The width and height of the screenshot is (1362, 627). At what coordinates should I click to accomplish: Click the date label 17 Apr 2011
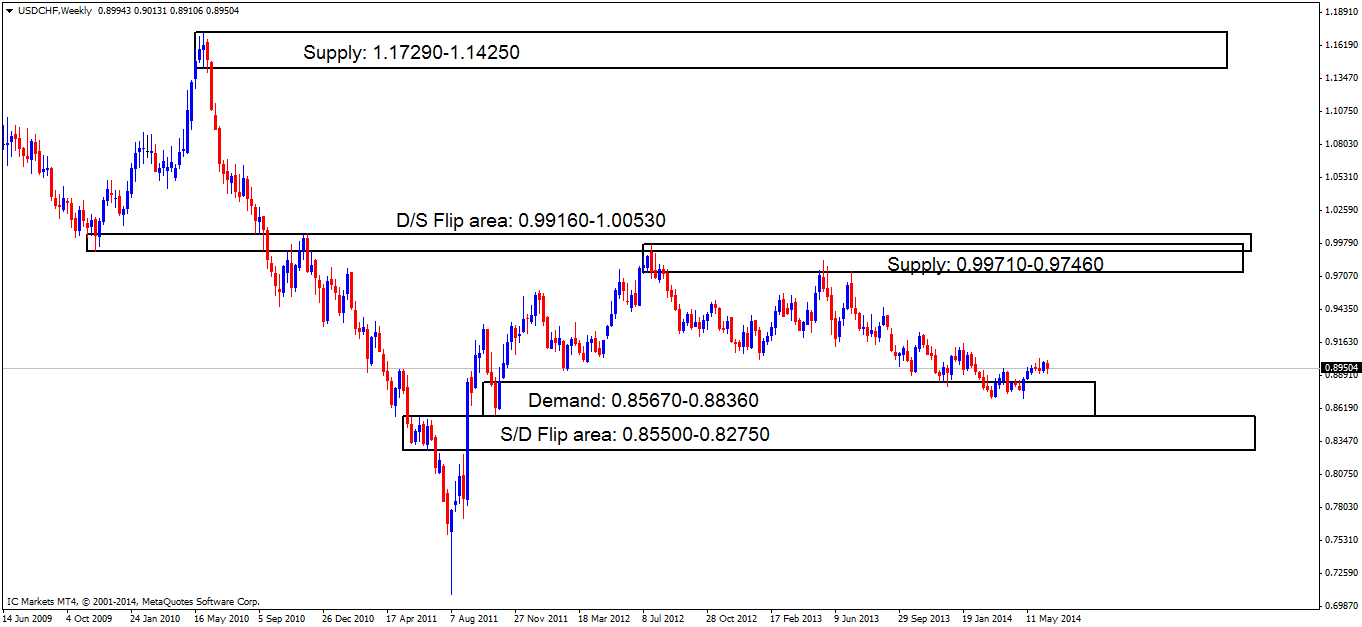click(x=412, y=618)
